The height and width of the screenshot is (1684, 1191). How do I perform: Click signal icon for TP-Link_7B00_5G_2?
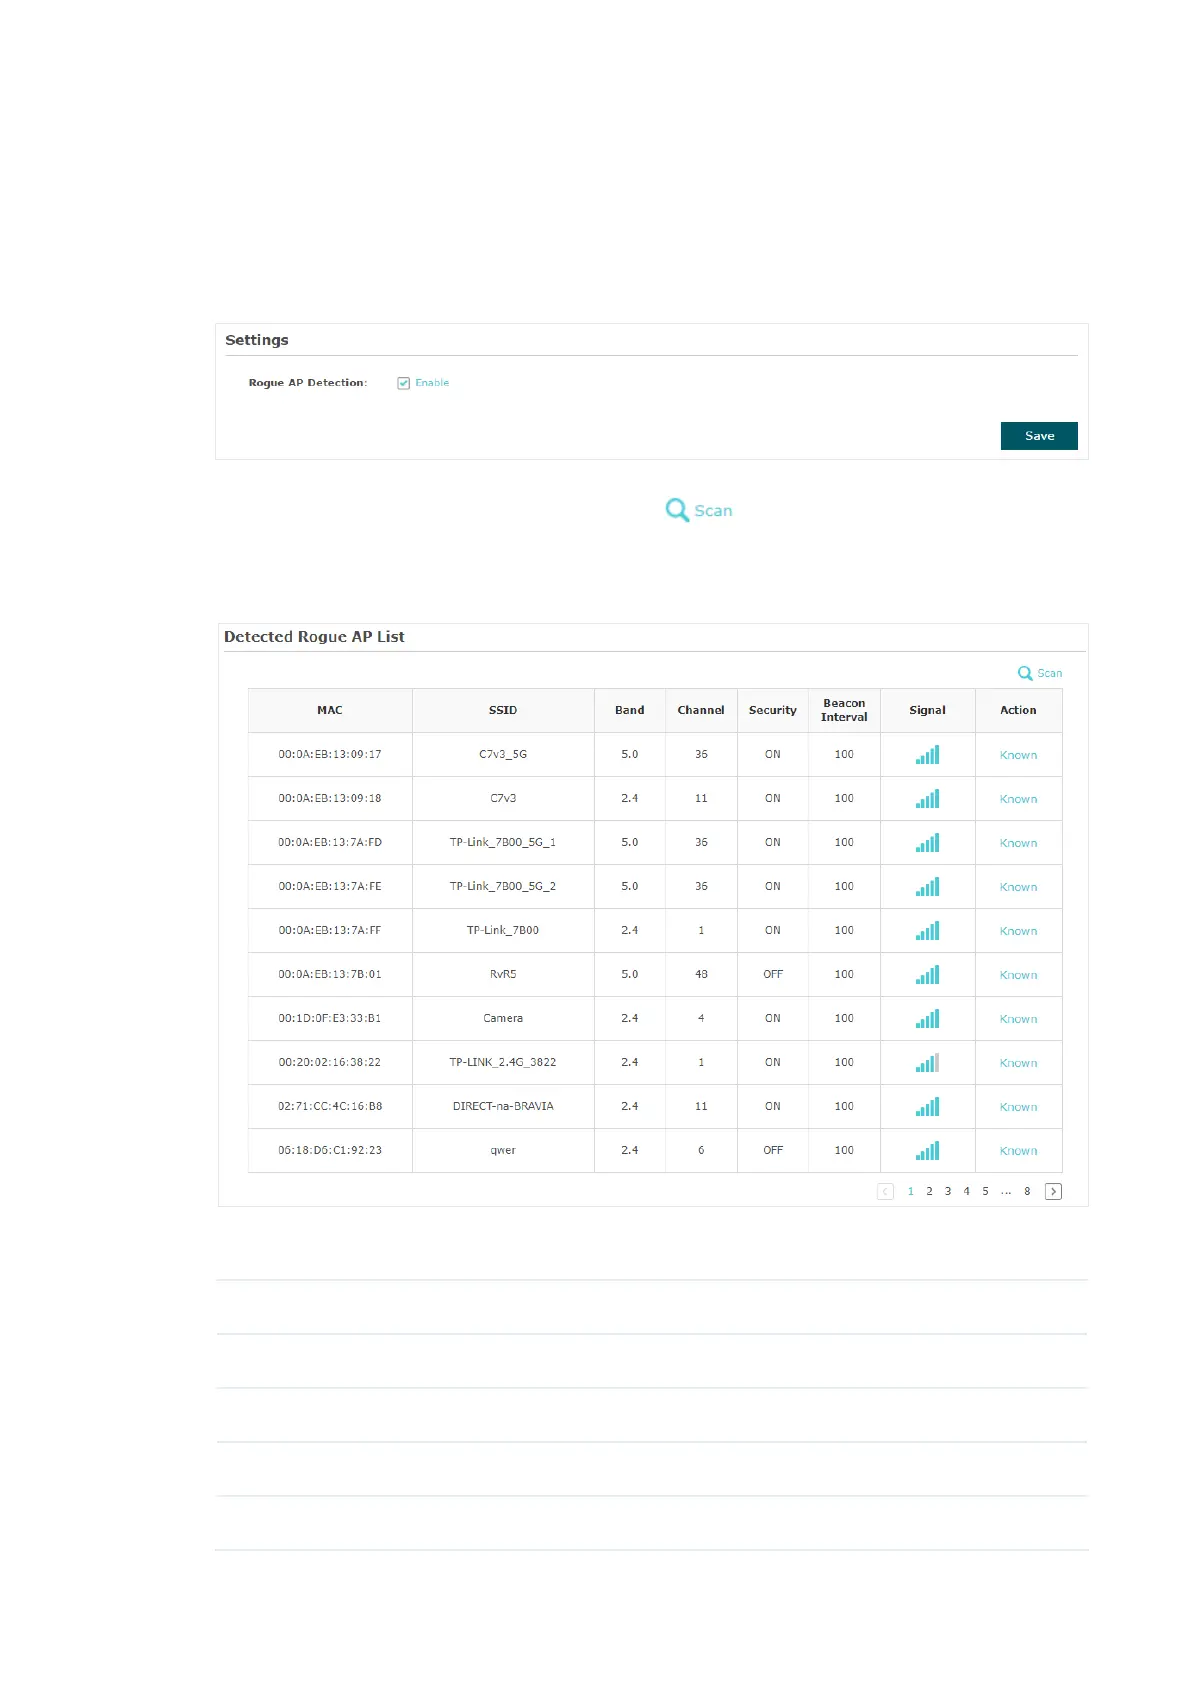[927, 887]
